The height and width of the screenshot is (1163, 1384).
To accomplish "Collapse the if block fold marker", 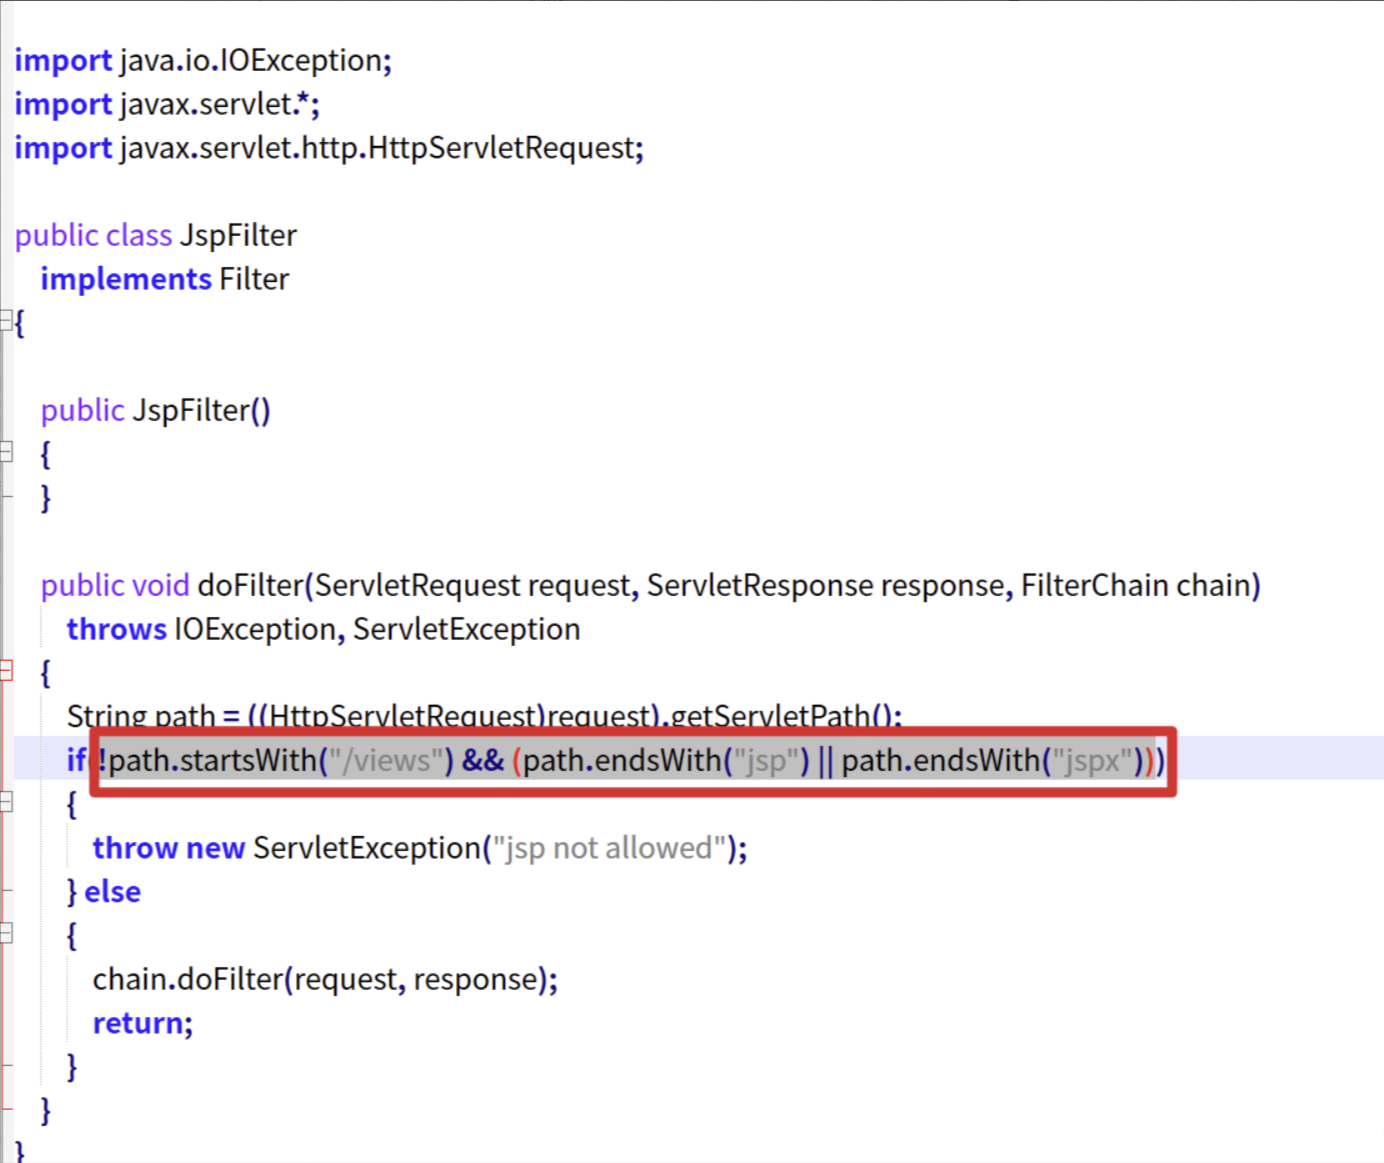I will (6, 802).
